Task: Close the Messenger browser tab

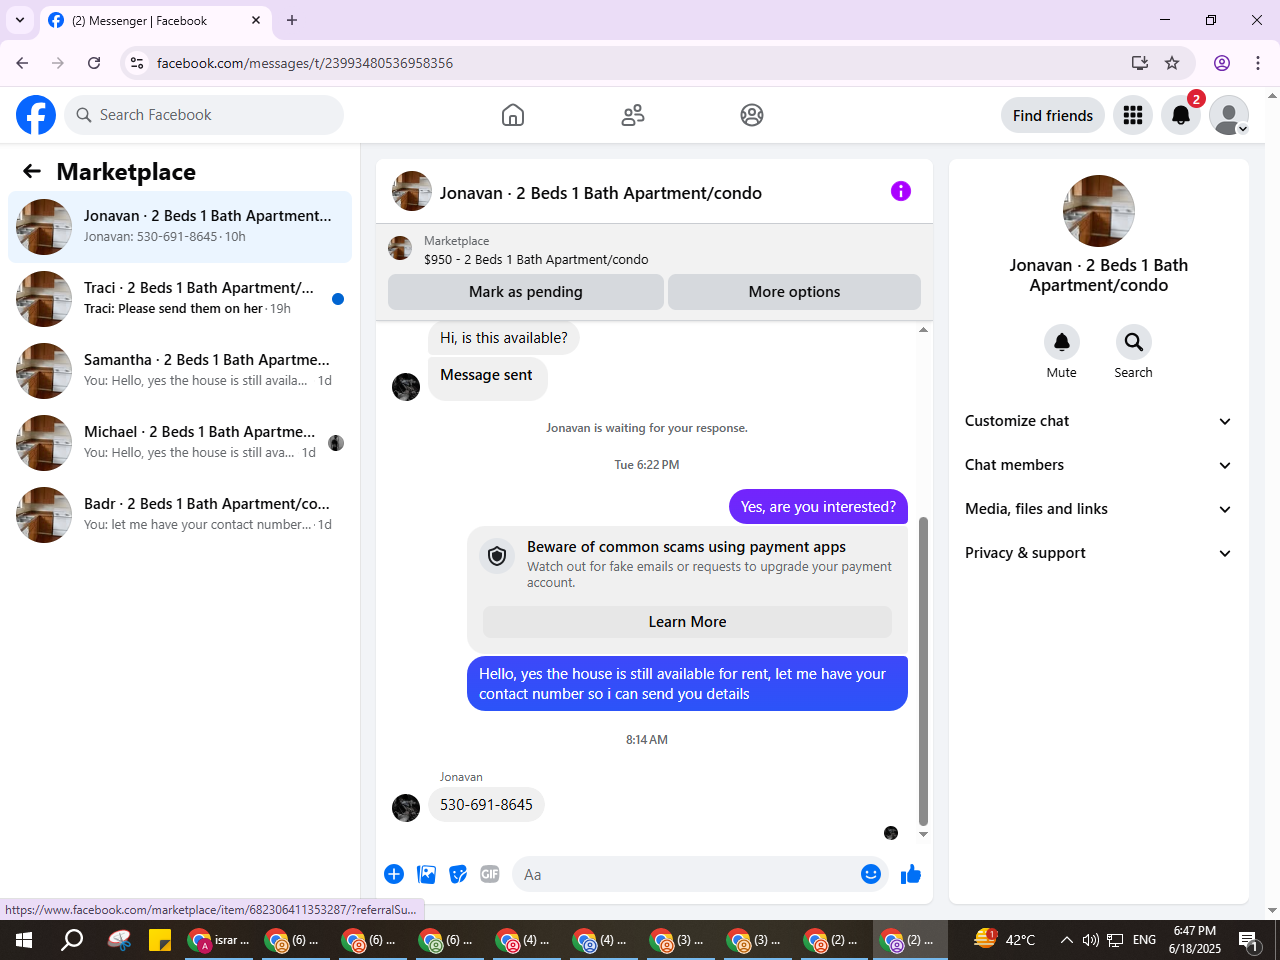Action: click(256, 20)
